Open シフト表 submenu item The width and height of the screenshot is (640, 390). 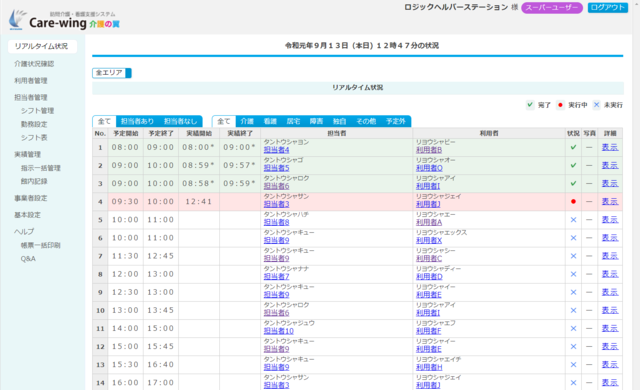point(34,138)
